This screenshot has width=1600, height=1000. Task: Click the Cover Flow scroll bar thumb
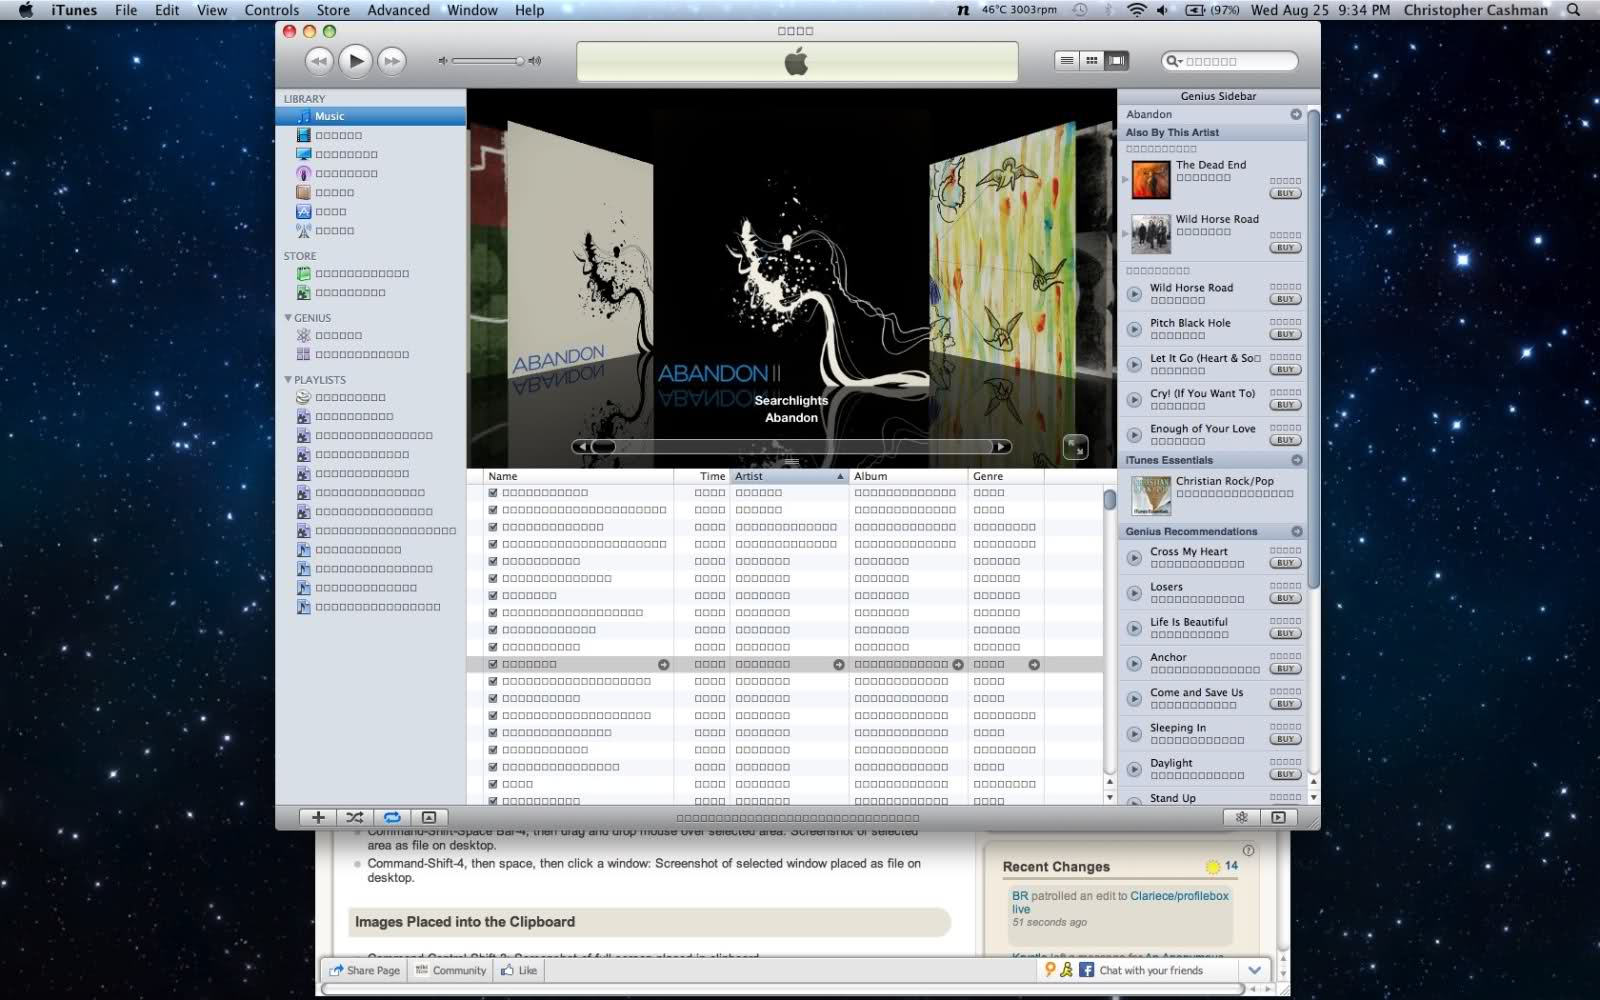coord(603,447)
